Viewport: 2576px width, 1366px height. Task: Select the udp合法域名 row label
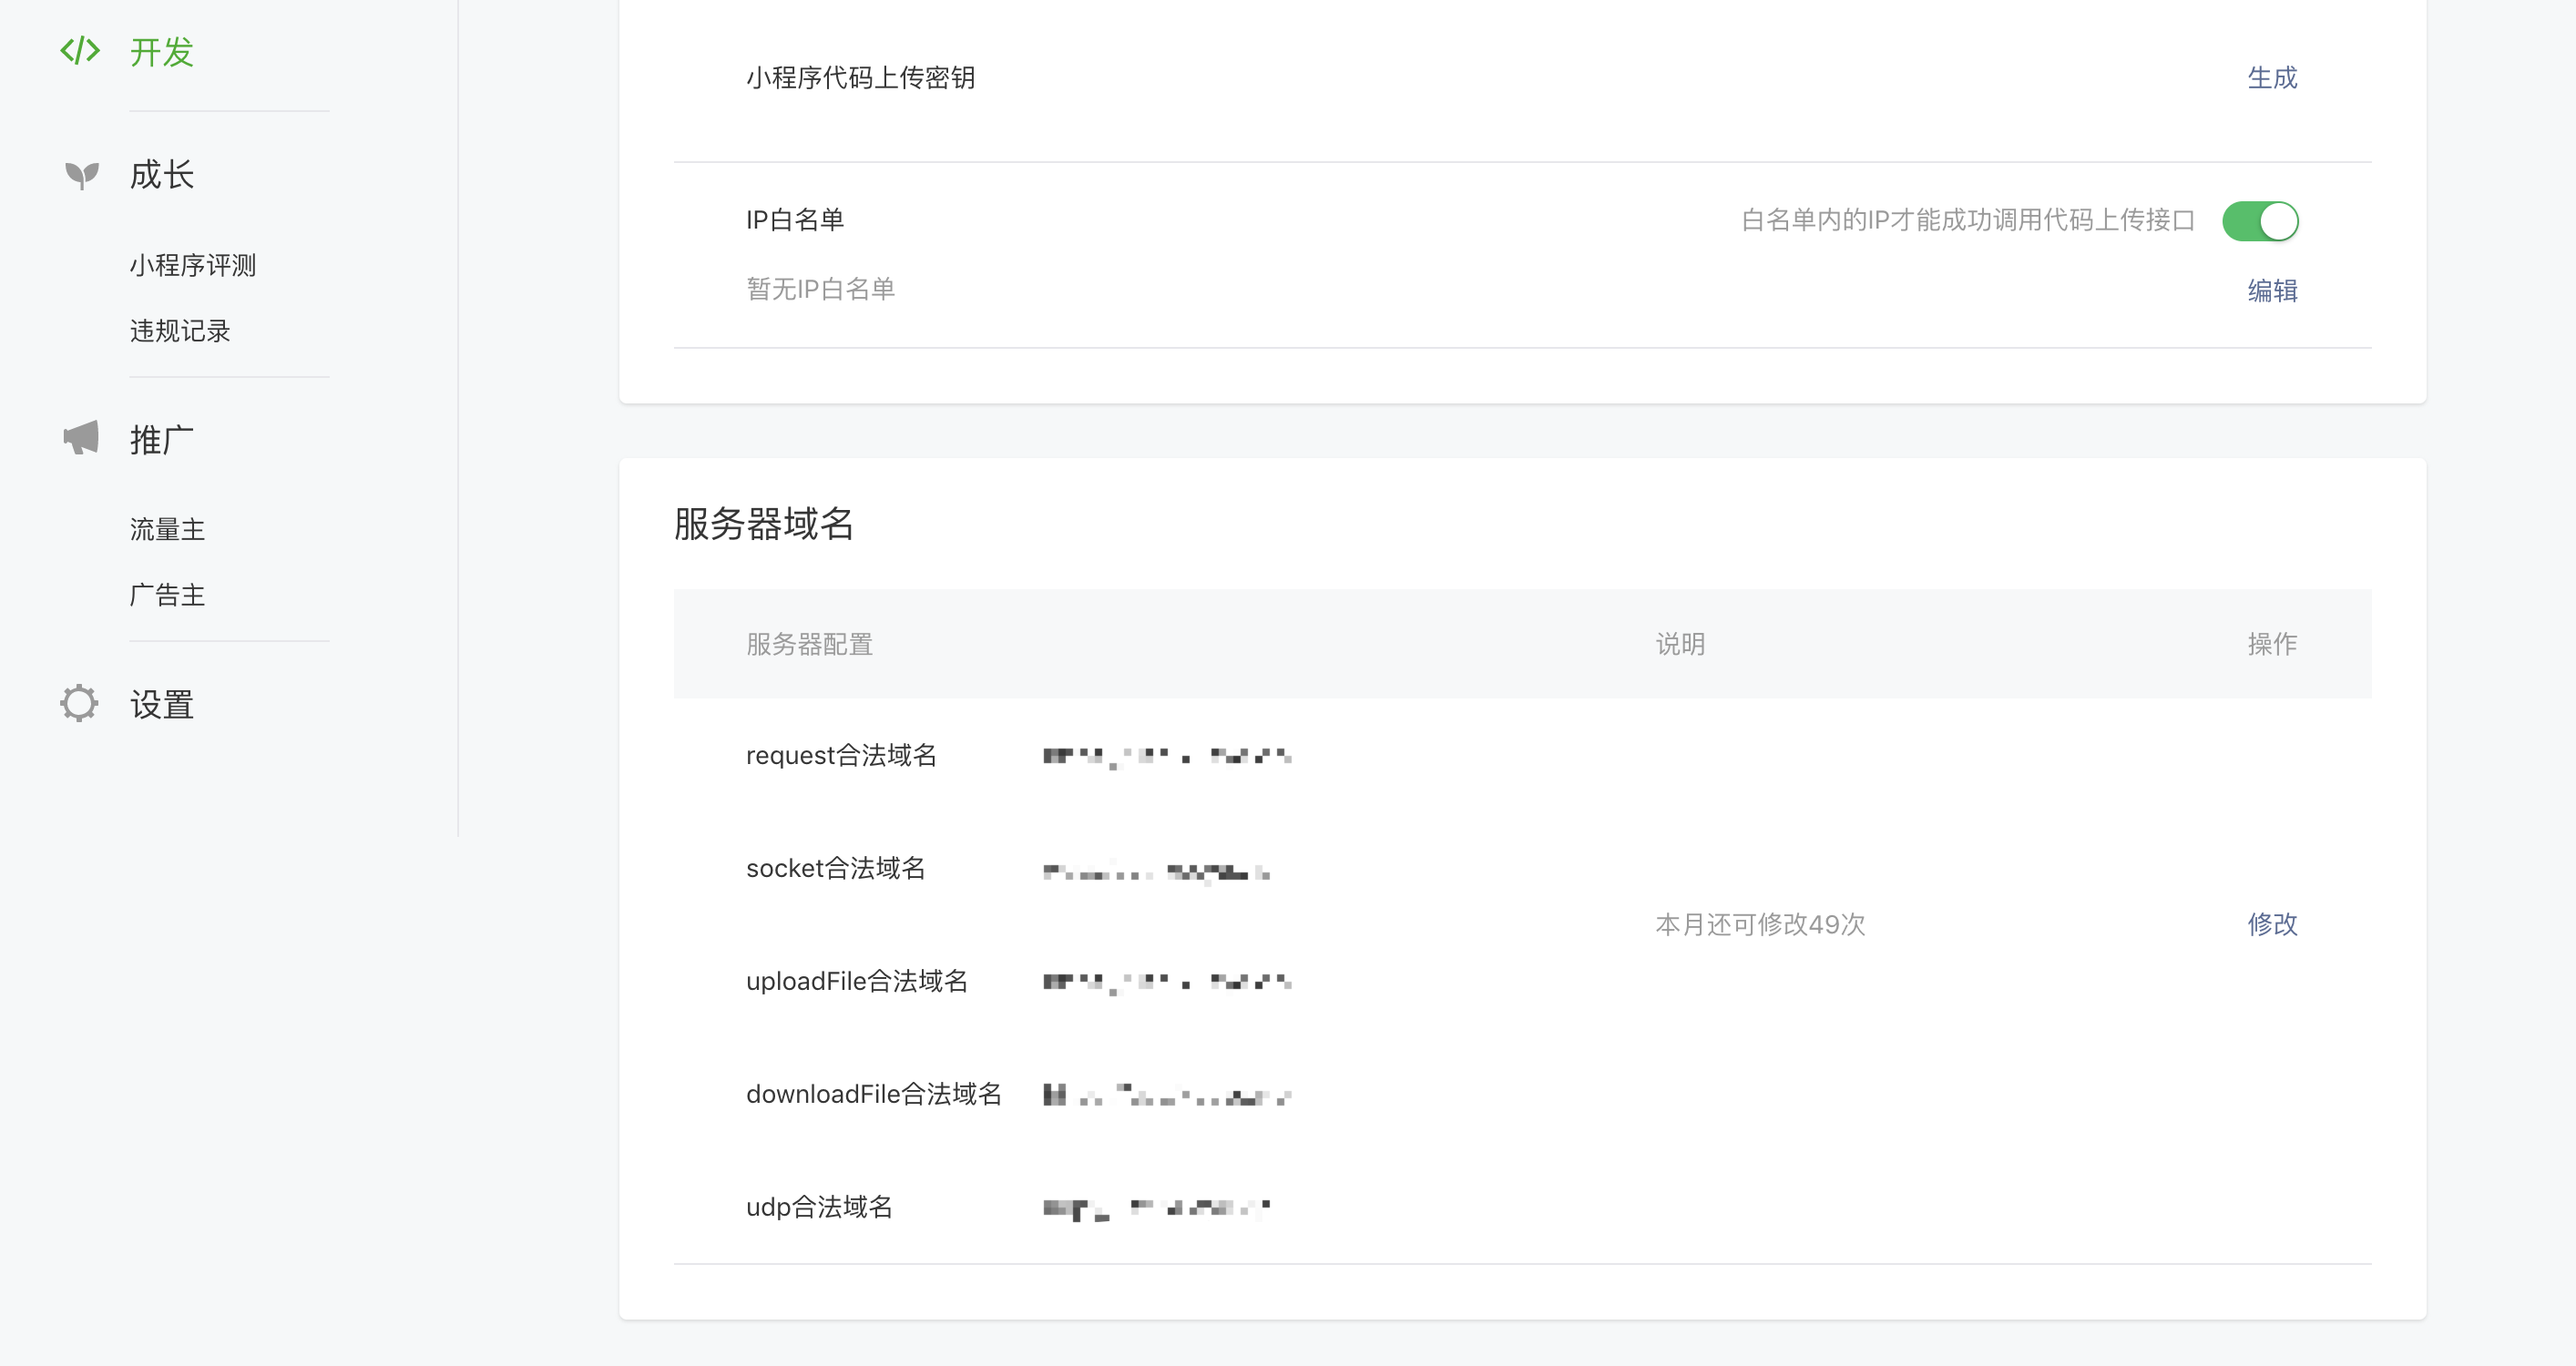[x=819, y=1207]
